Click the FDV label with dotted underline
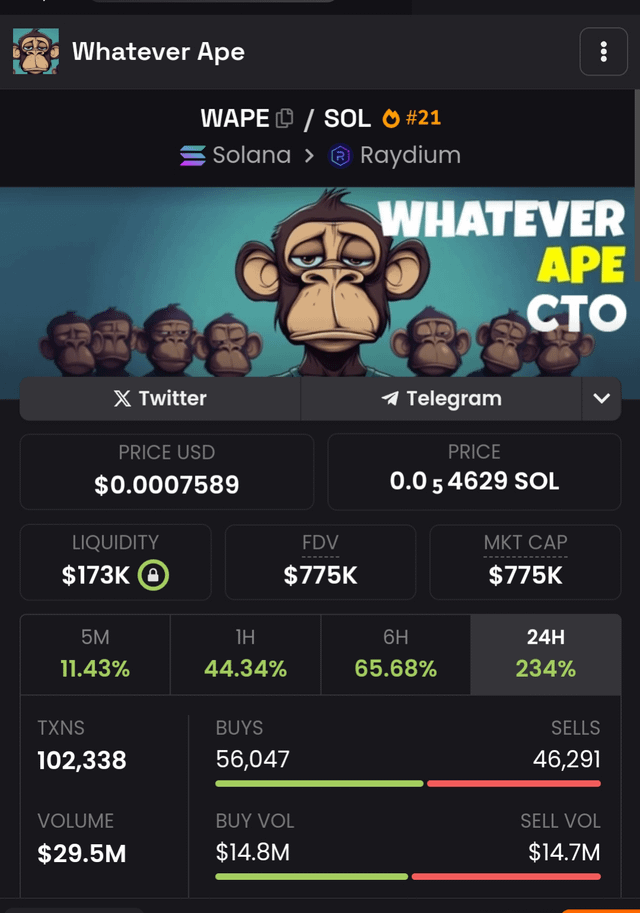This screenshot has height=913, width=640. pos(320,543)
